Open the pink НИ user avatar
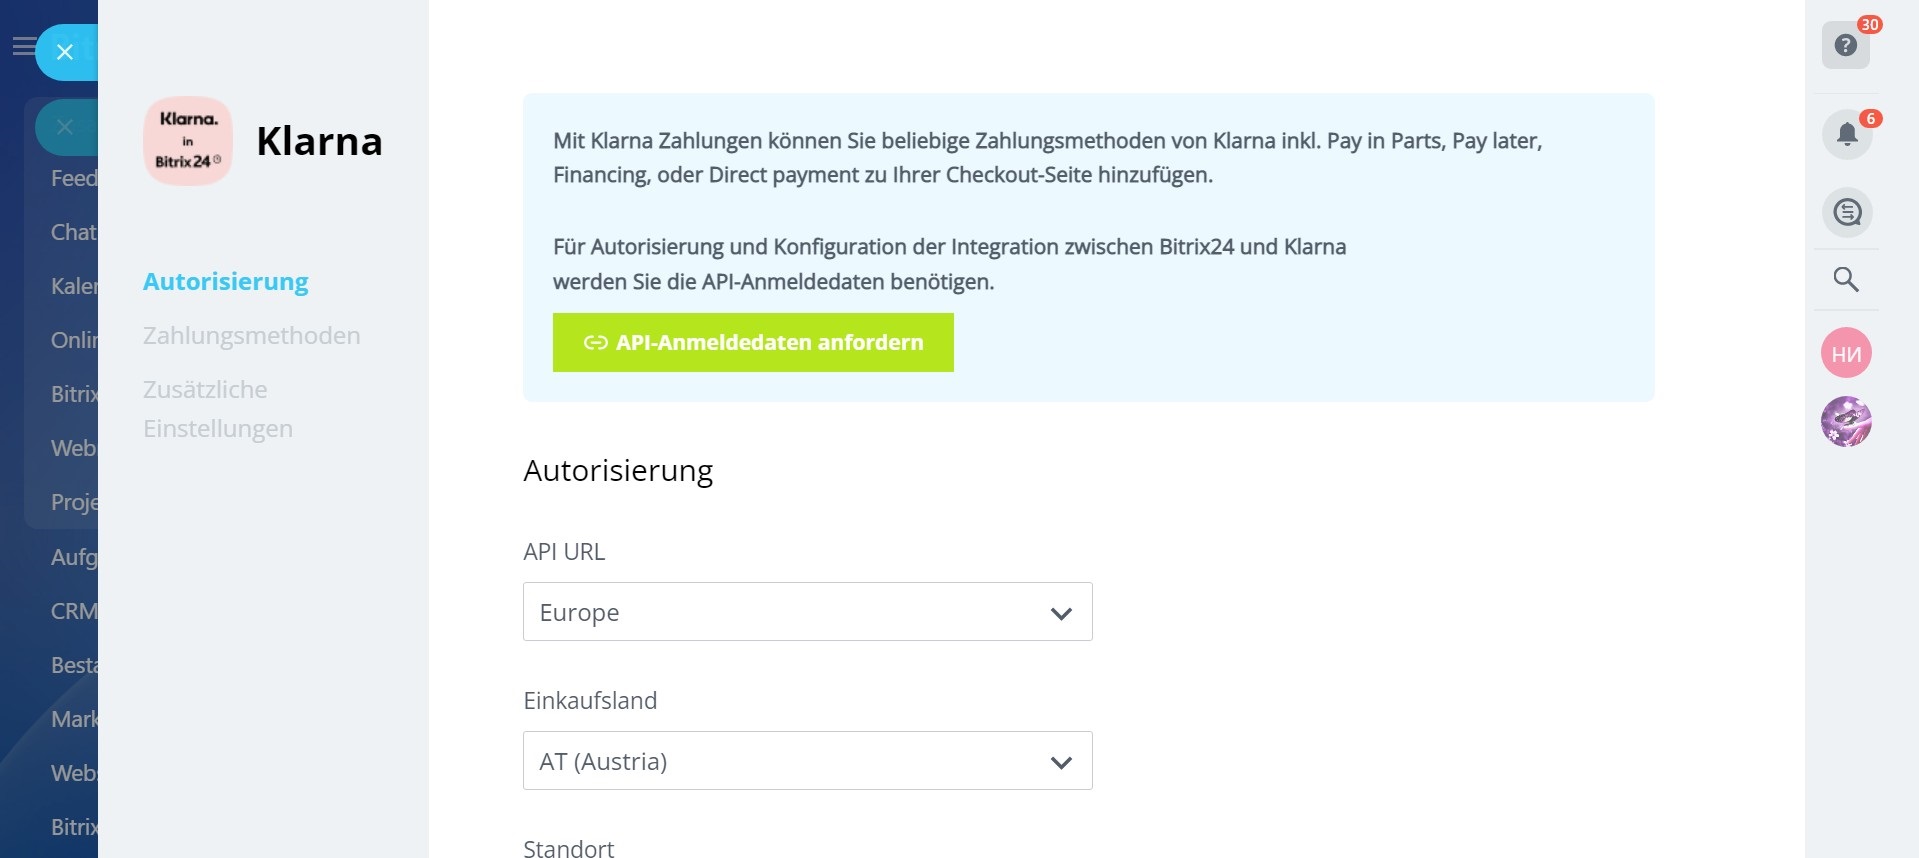The width and height of the screenshot is (1919, 858). click(1846, 353)
